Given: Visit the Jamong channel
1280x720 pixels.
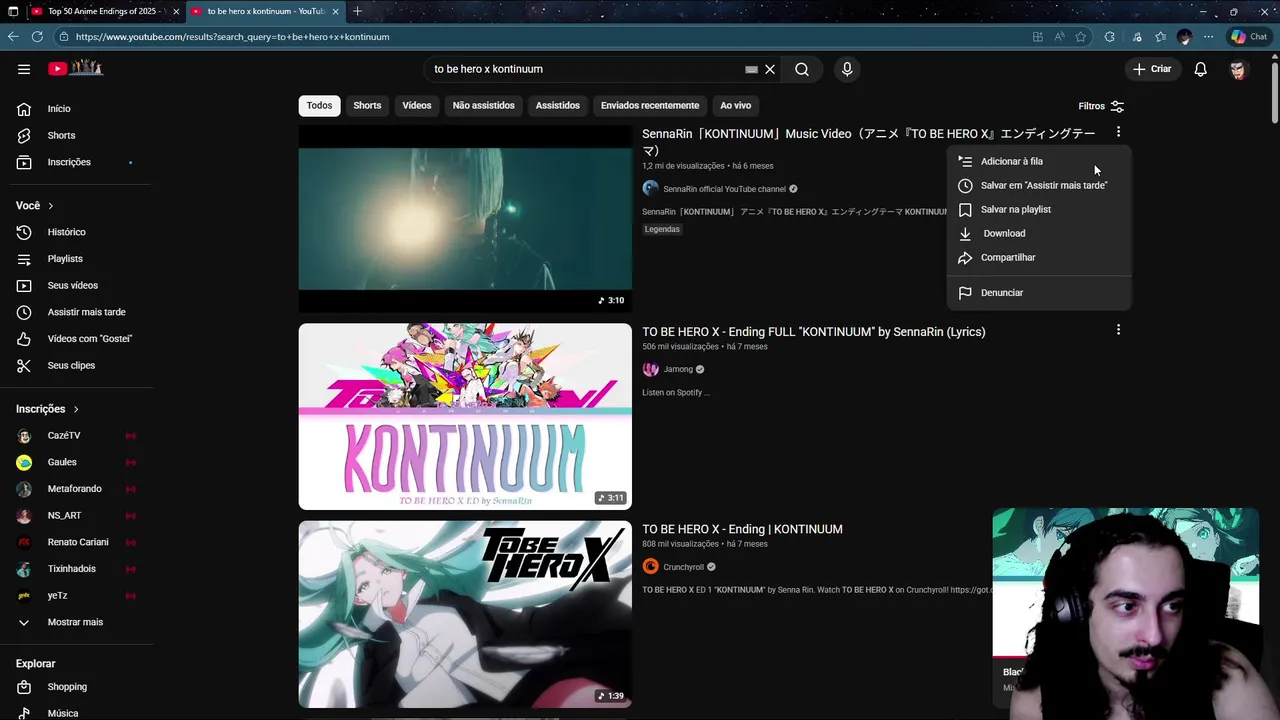Looking at the screenshot, I should 677,369.
